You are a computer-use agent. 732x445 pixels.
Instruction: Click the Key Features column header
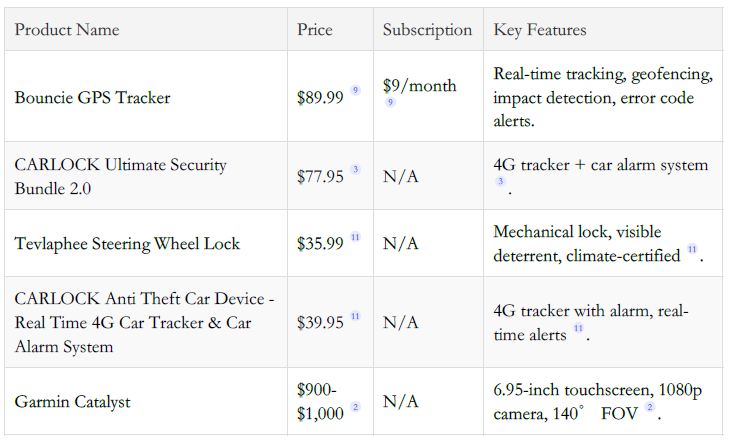tap(540, 30)
